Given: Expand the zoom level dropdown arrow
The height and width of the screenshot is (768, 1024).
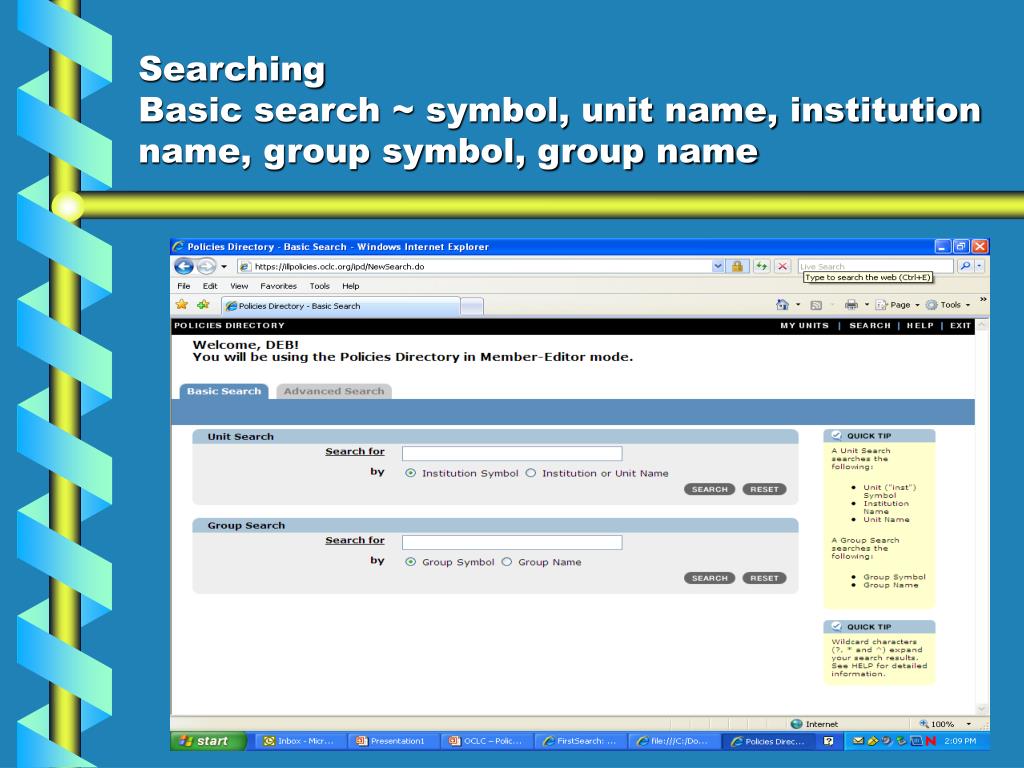Looking at the screenshot, I should (968, 724).
